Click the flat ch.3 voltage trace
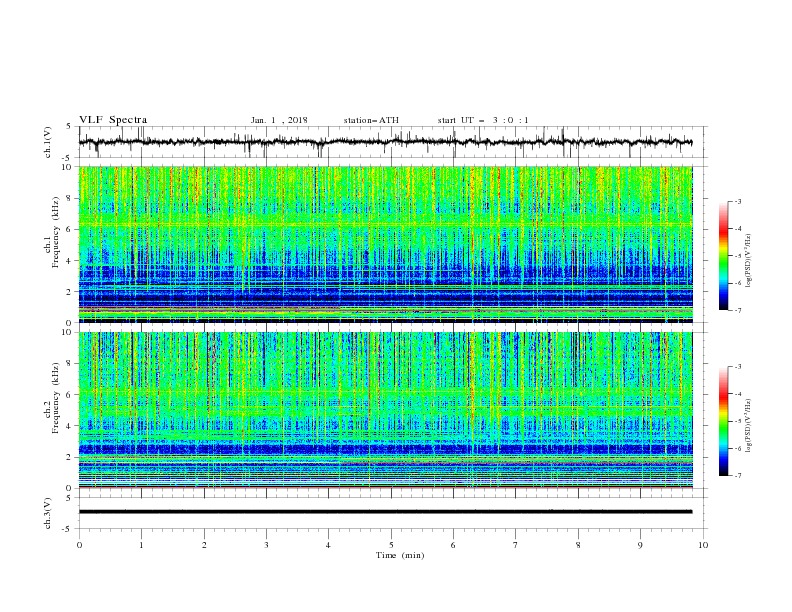This screenshot has width=792, height=612. 385,512
